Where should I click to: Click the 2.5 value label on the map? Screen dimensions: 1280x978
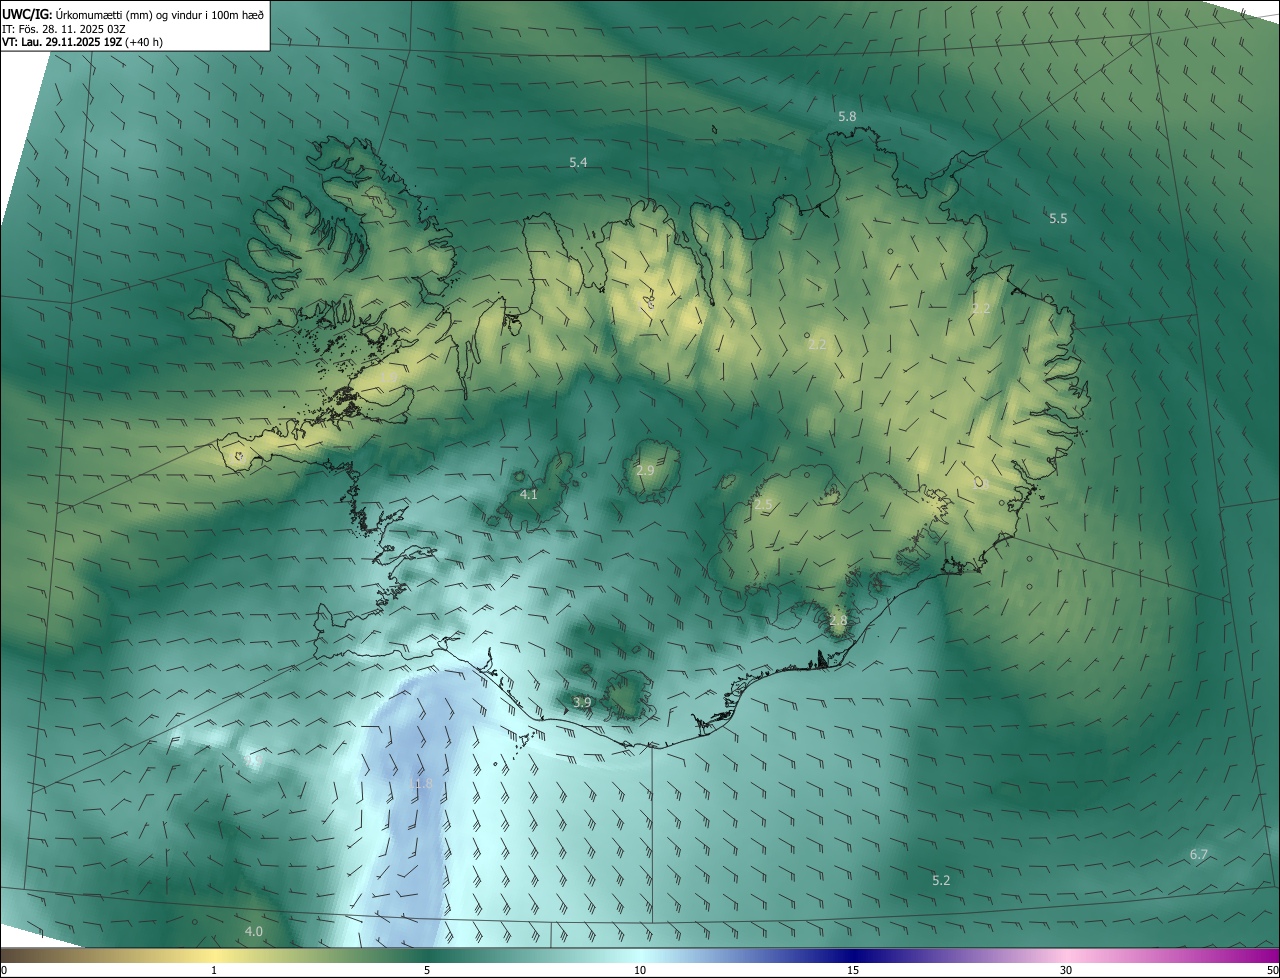tap(763, 505)
